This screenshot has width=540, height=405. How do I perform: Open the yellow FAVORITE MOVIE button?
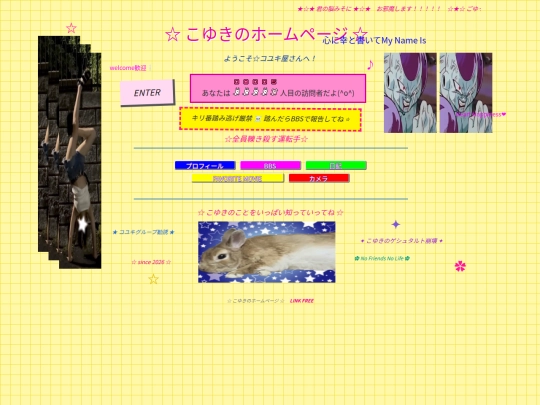[x=238, y=178]
